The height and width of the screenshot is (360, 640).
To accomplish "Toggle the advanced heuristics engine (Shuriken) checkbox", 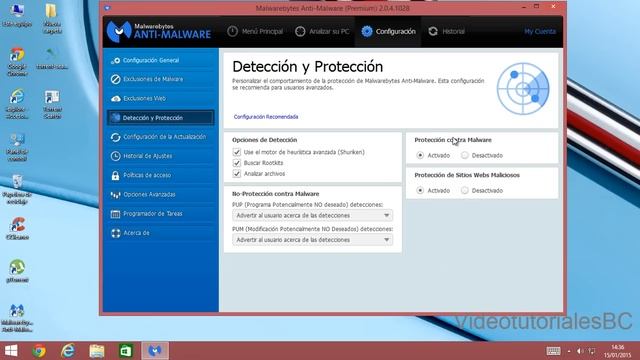I will pyautogui.click(x=237, y=152).
